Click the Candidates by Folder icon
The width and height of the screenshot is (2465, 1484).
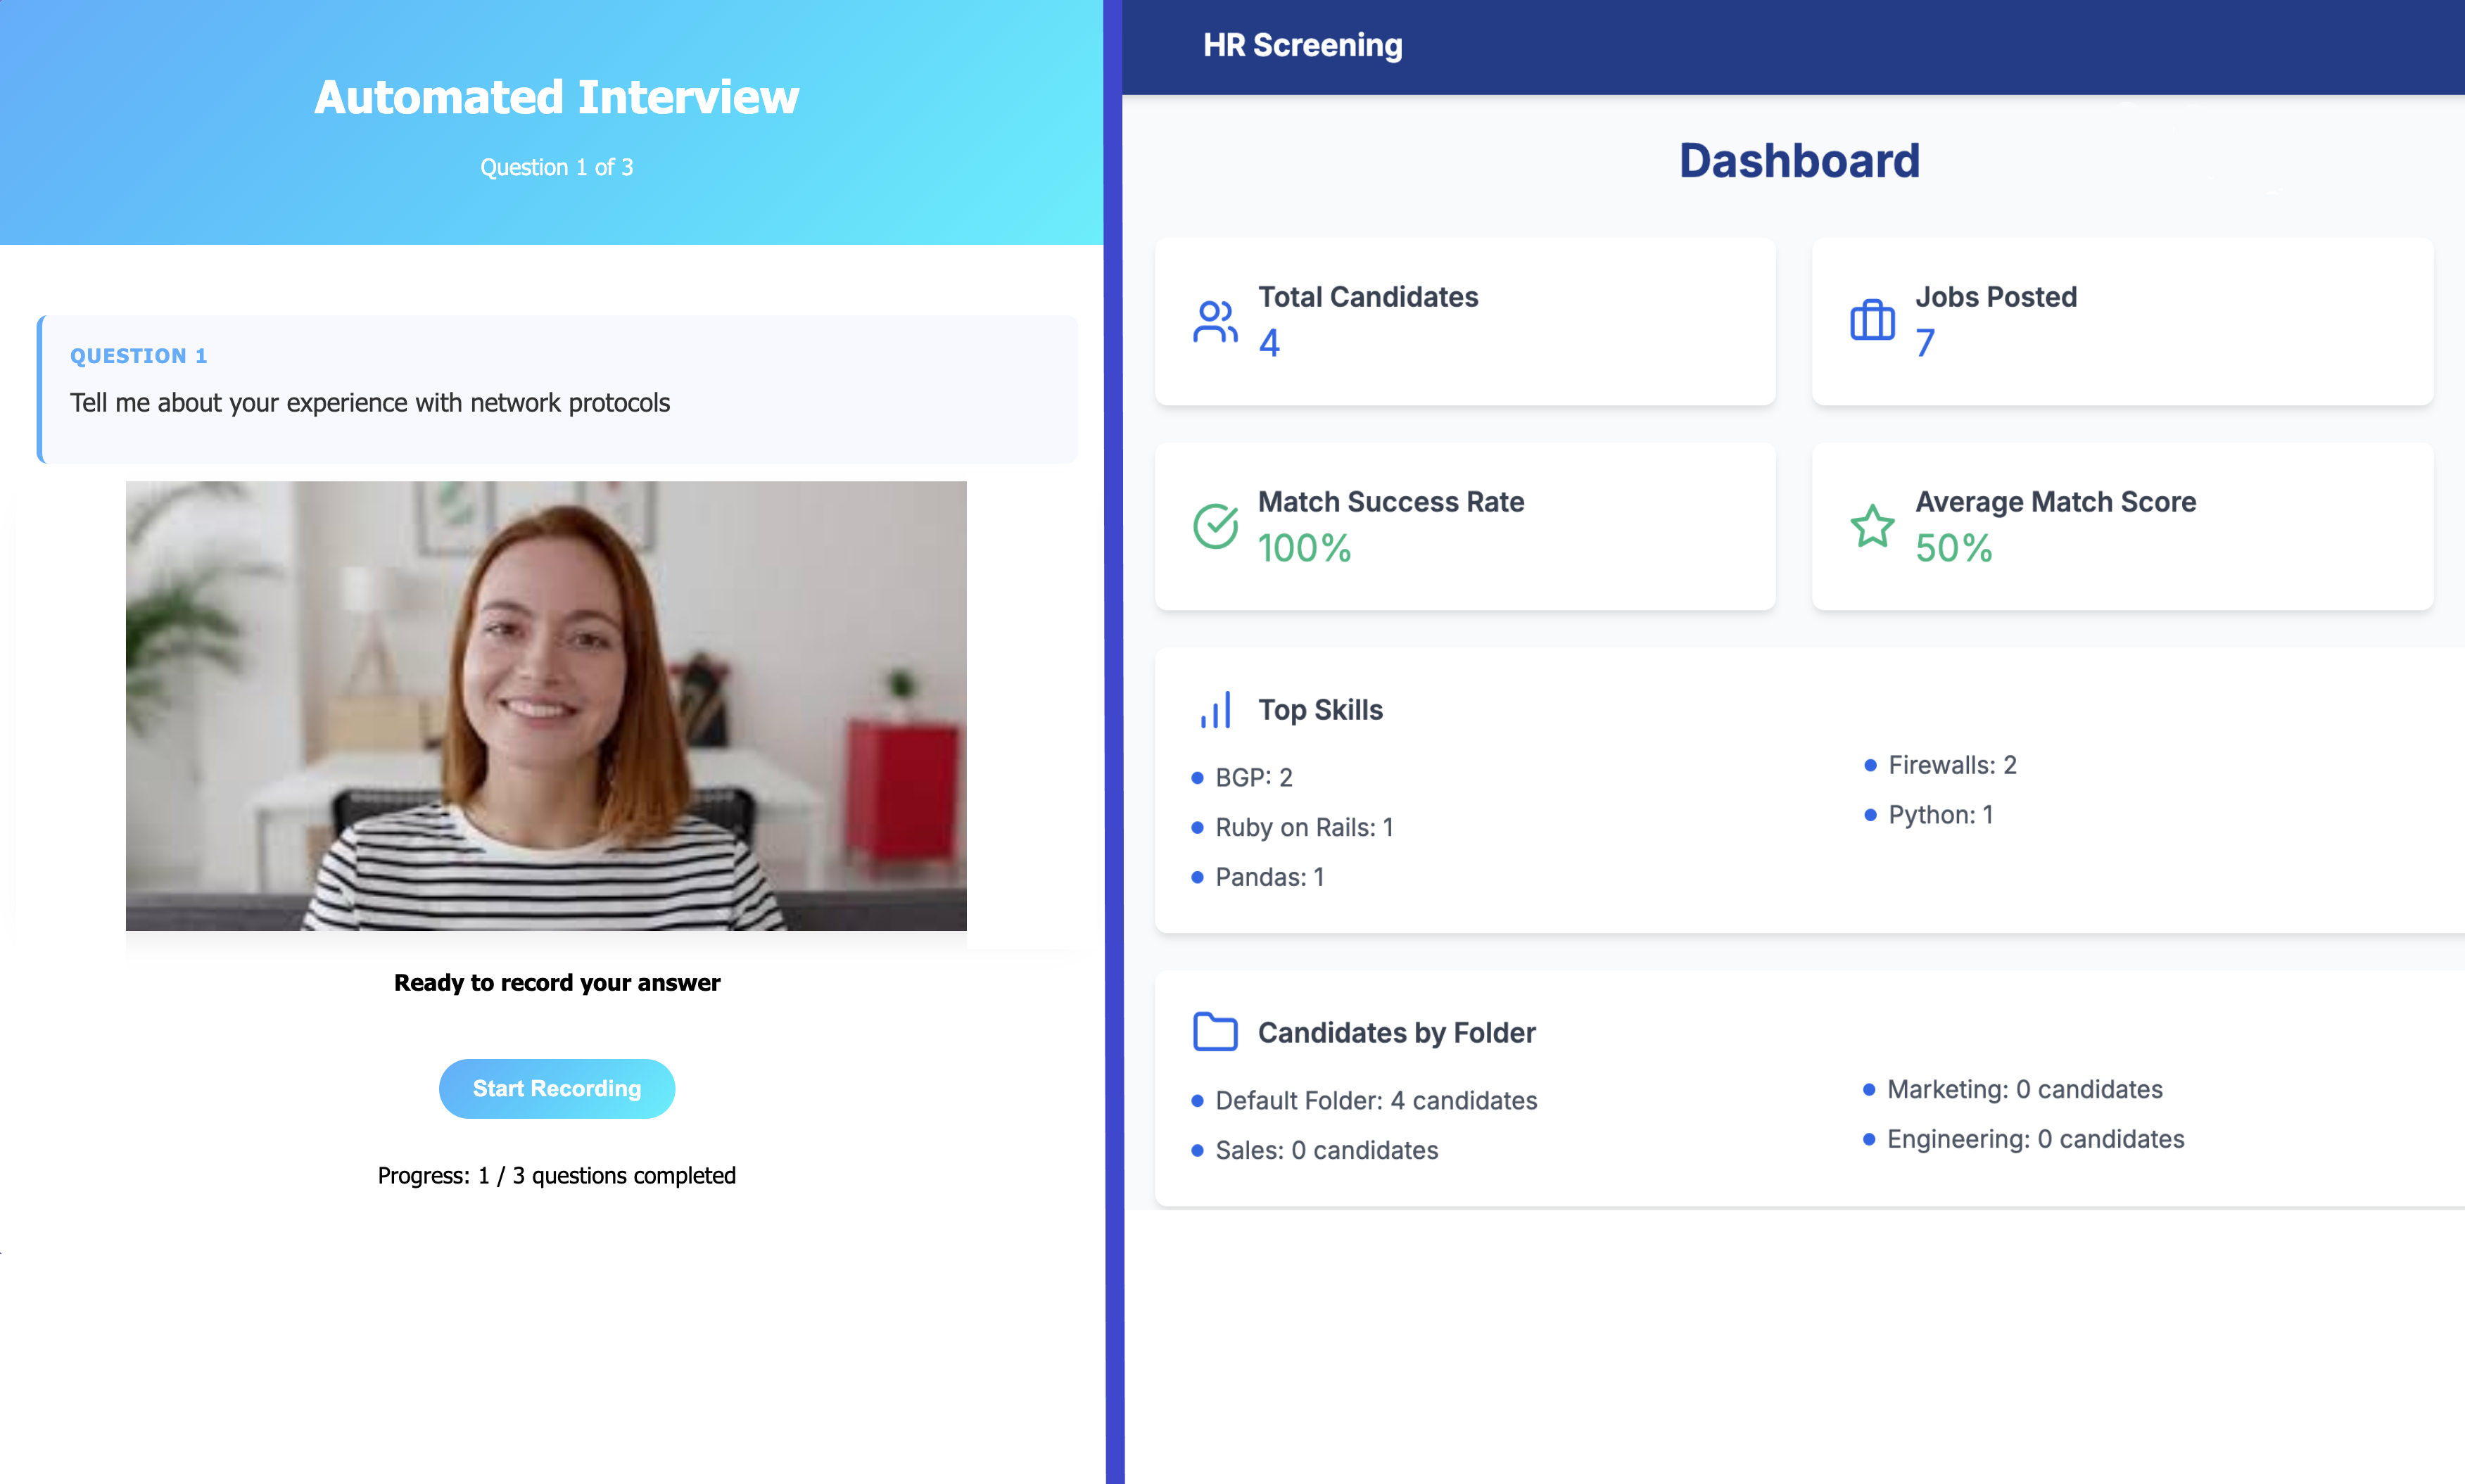1215,1032
